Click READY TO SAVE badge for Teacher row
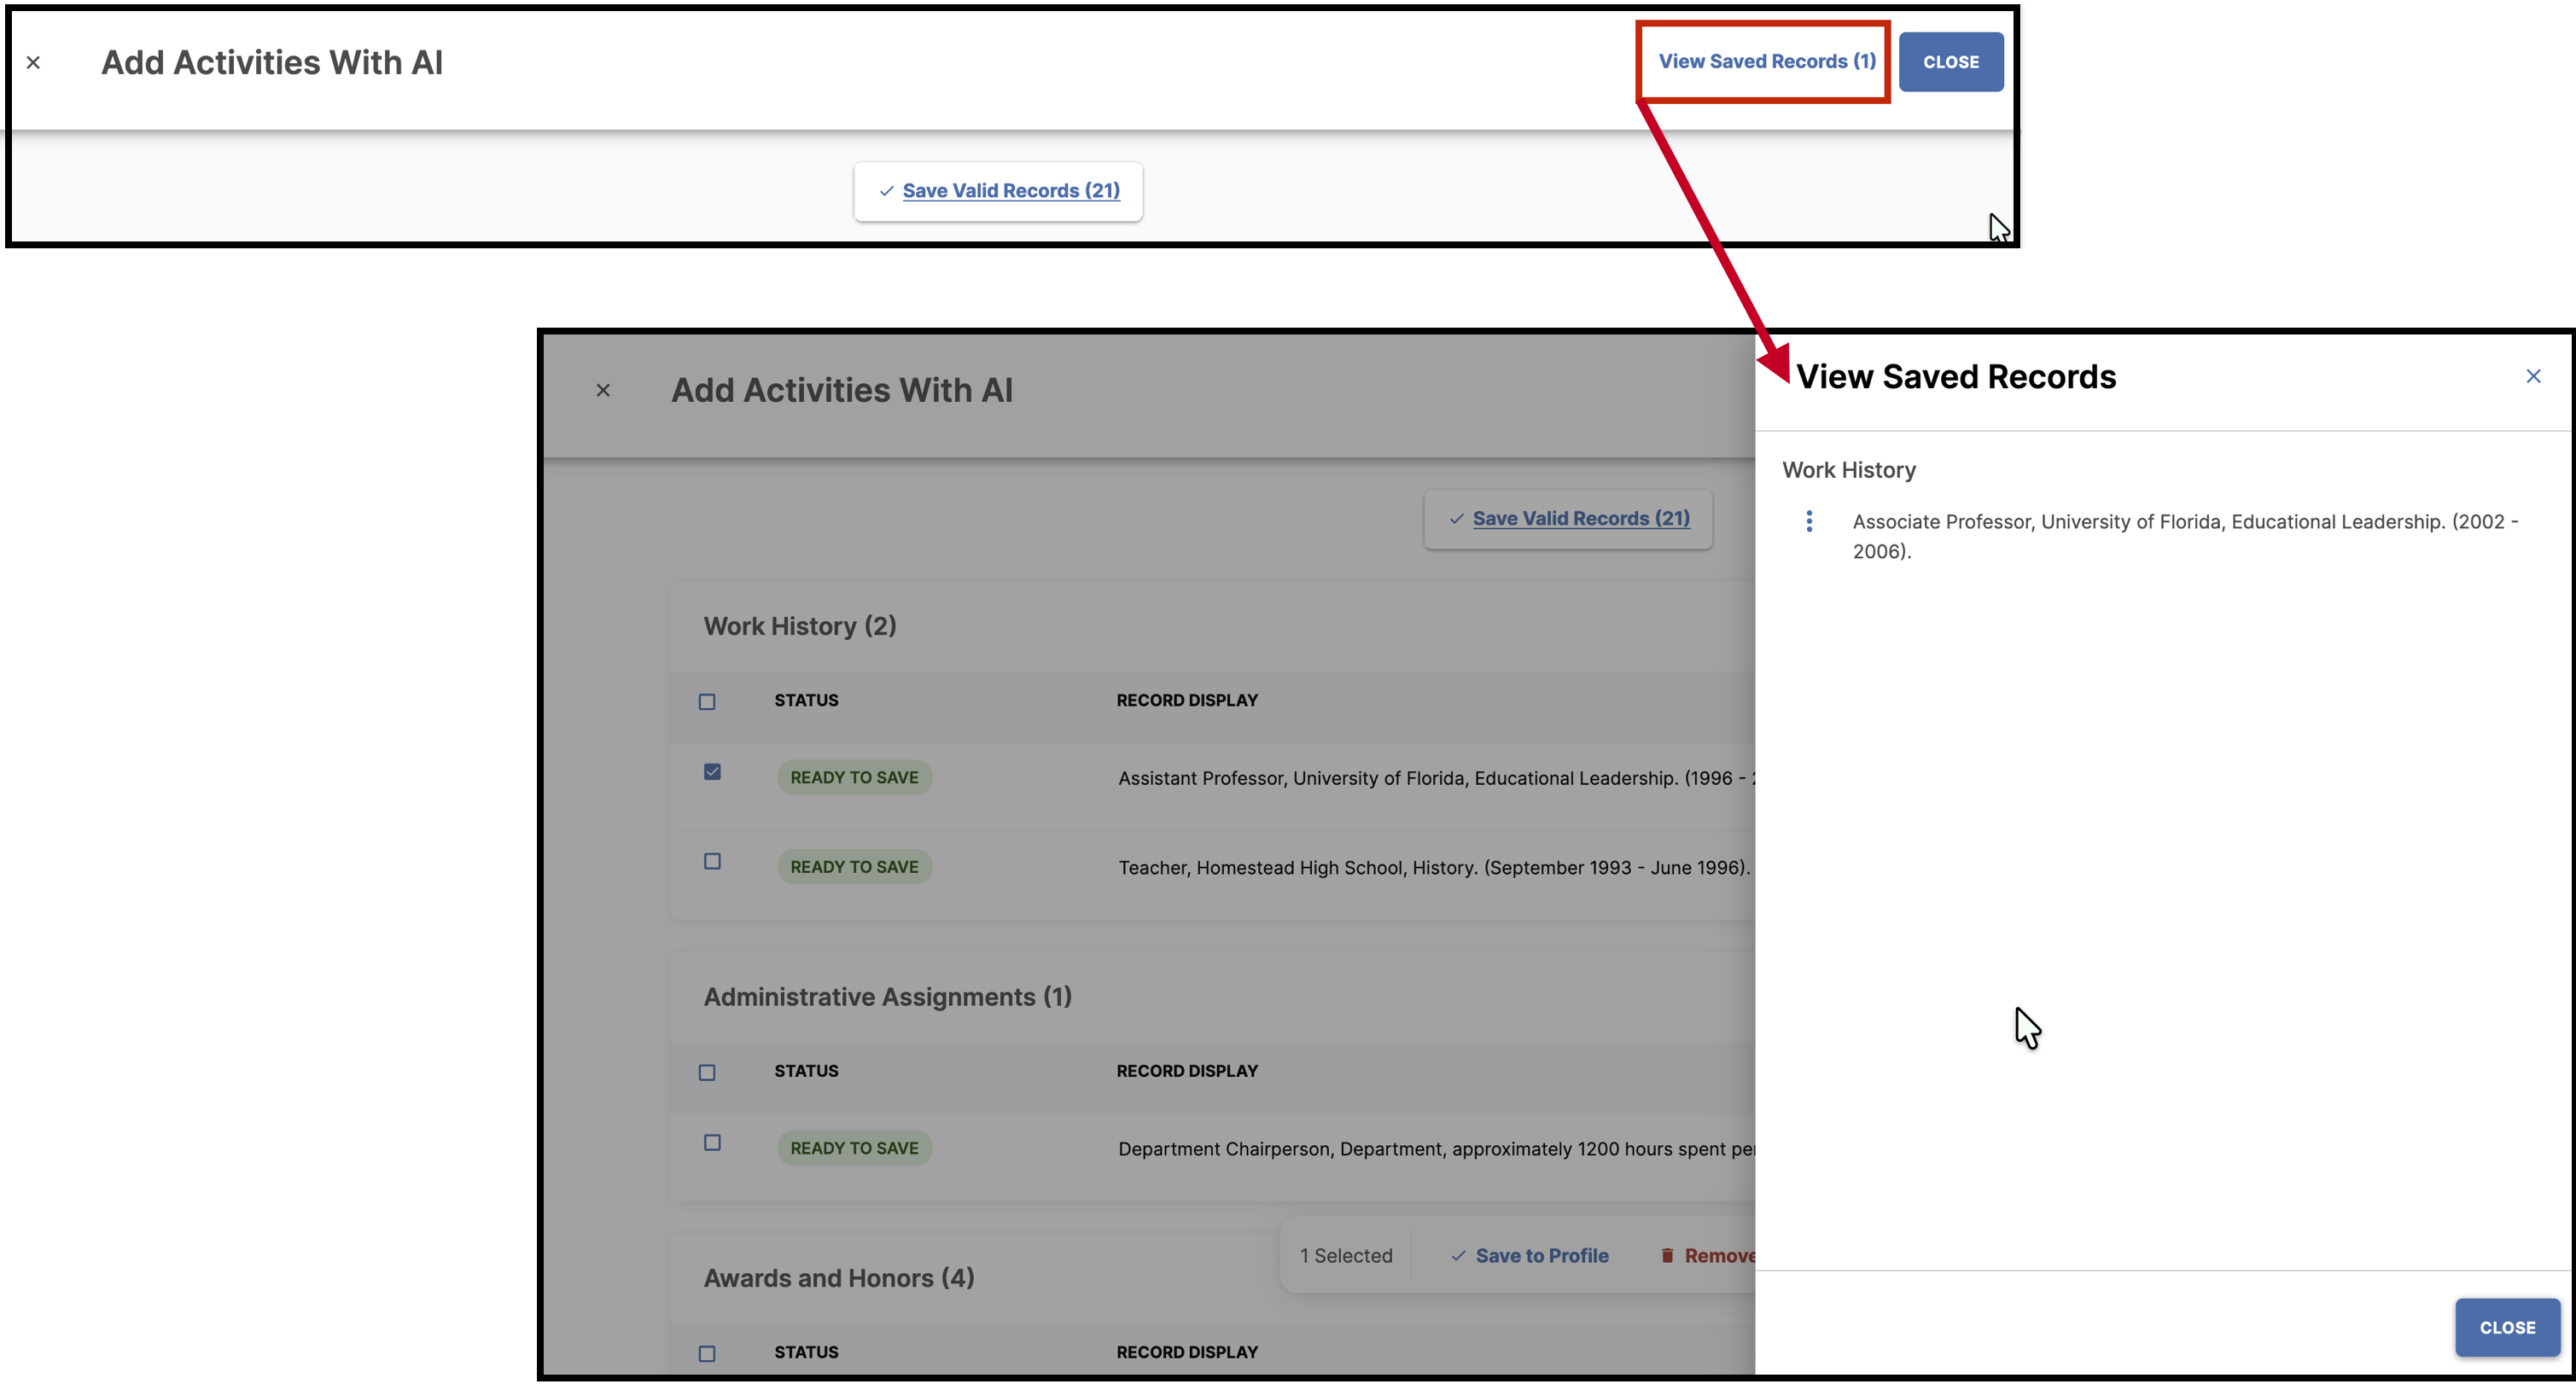 (854, 866)
